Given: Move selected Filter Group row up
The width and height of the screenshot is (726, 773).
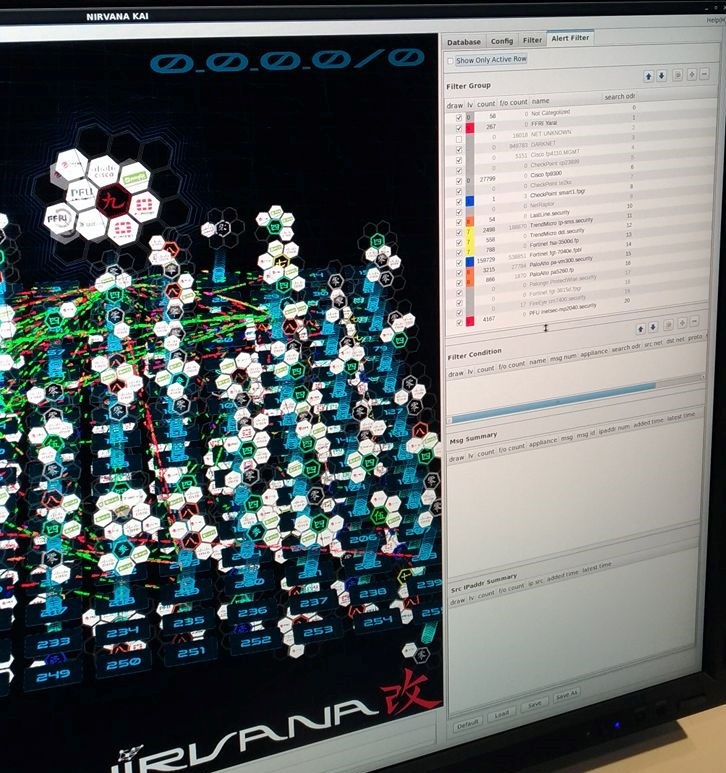Looking at the screenshot, I should (x=649, y=76).
